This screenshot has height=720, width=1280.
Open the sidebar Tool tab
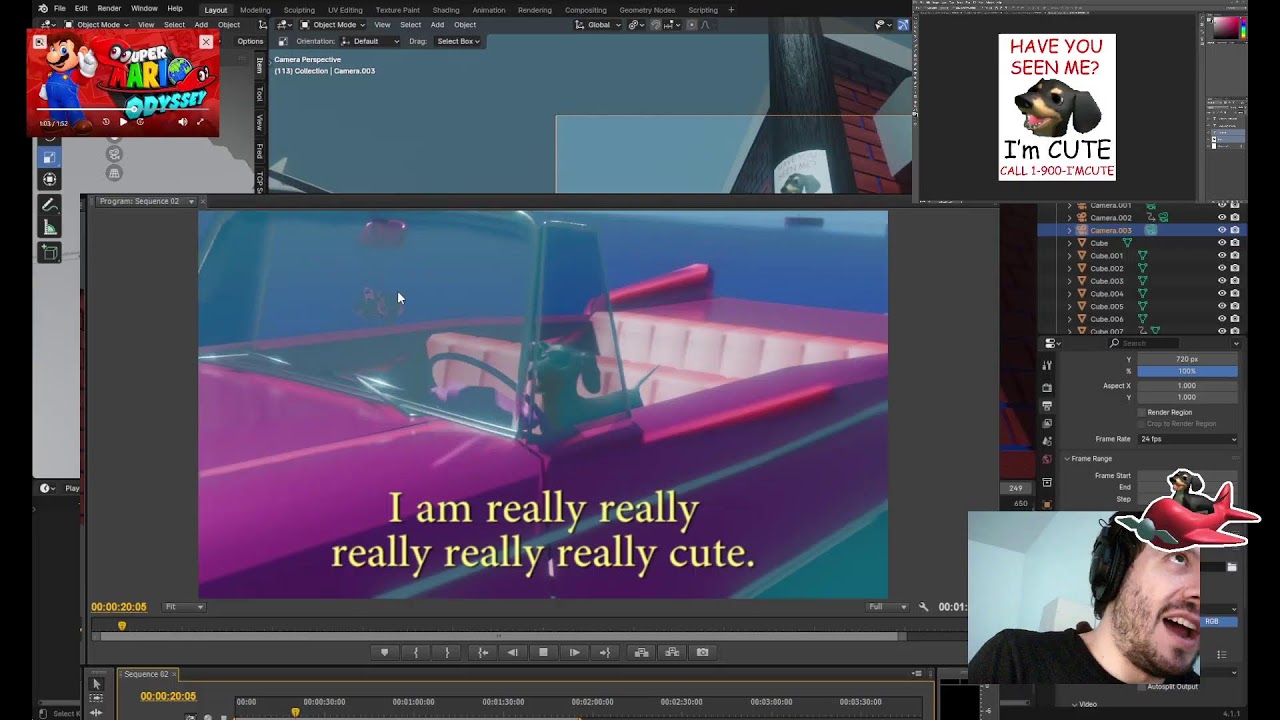(260, 93)
